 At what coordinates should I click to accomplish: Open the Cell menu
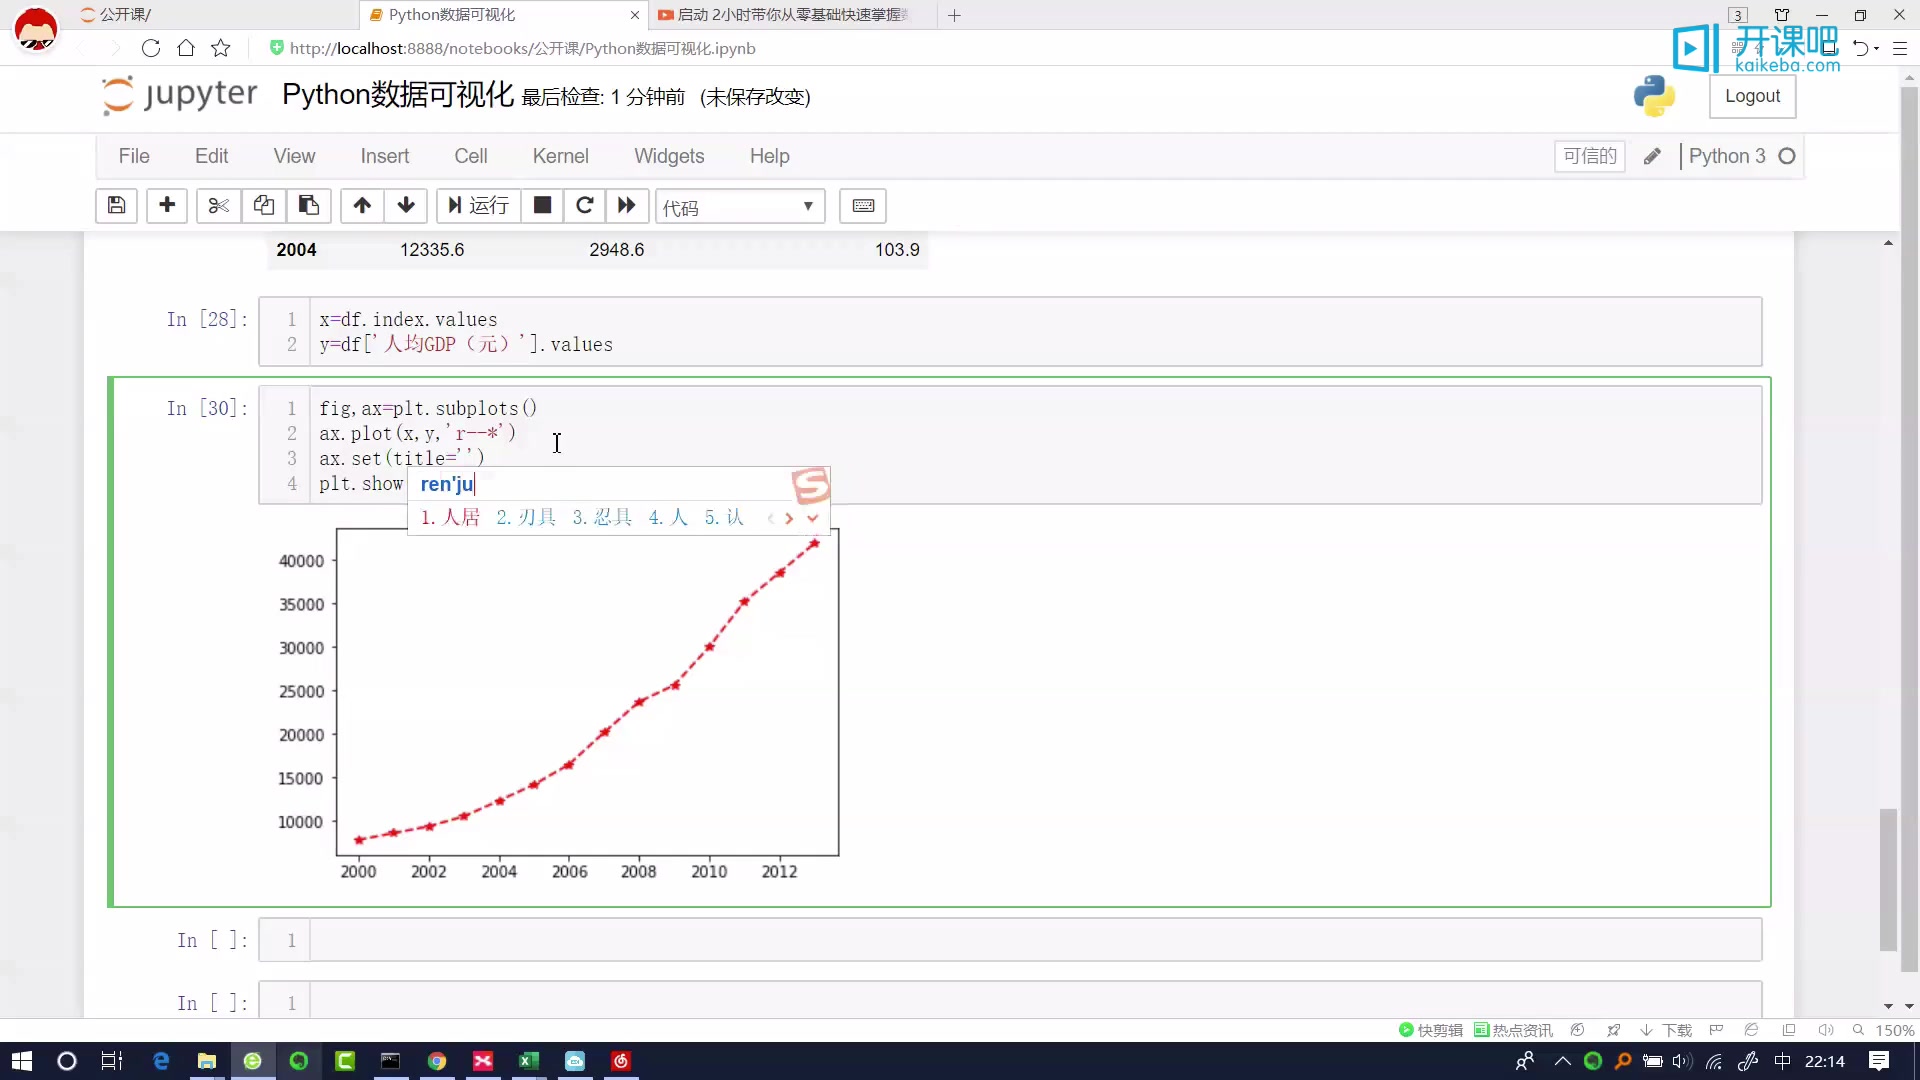(470, 156)
